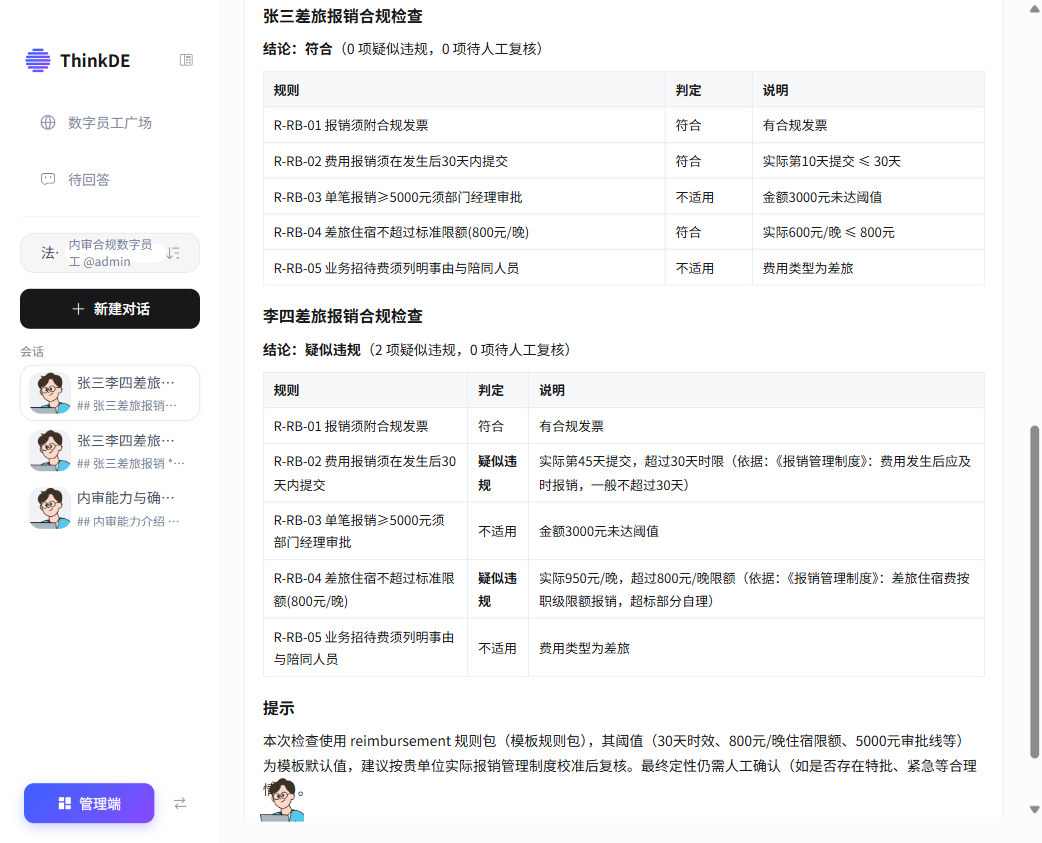This screenshot has width=1042, height=843.
Task: Click 张三 table row R-RB-05 业务招待费须列明事由与陪同人员
Action: pos(623,268)
